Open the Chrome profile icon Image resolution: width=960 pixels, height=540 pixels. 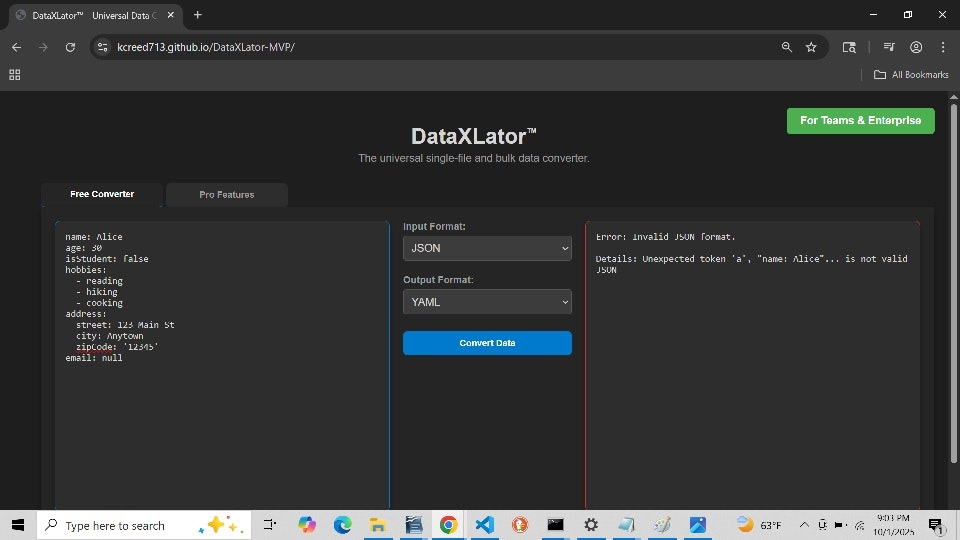click(916, 47)
